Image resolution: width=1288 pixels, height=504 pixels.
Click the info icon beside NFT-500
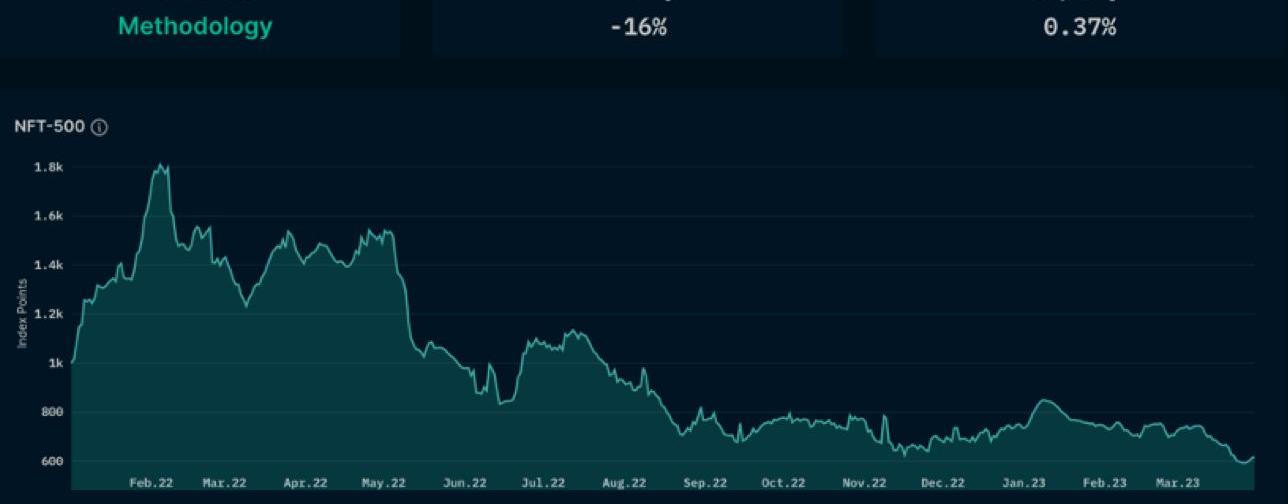[x=99, y=127]
